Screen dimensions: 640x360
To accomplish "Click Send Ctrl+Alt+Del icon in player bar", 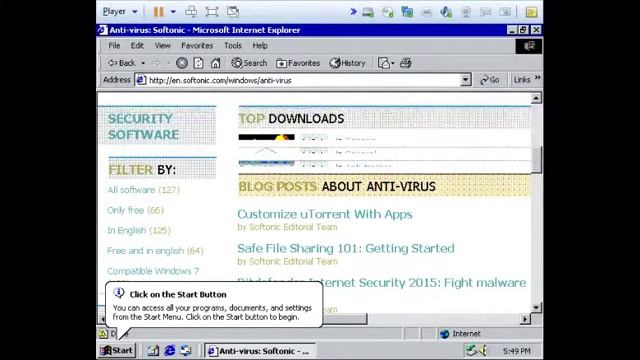I will click(x=191, y=11).
